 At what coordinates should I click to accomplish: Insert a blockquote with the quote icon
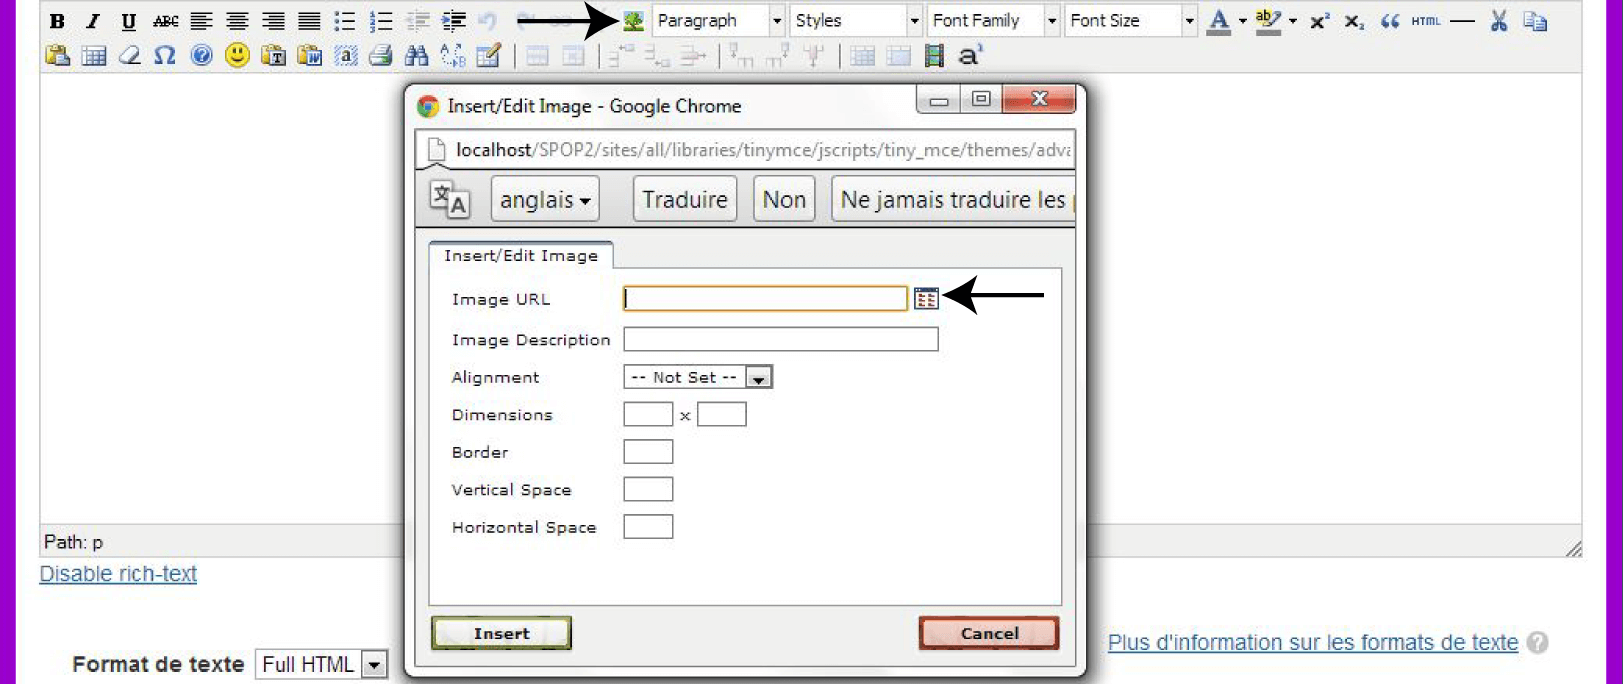pos(1389,21)
